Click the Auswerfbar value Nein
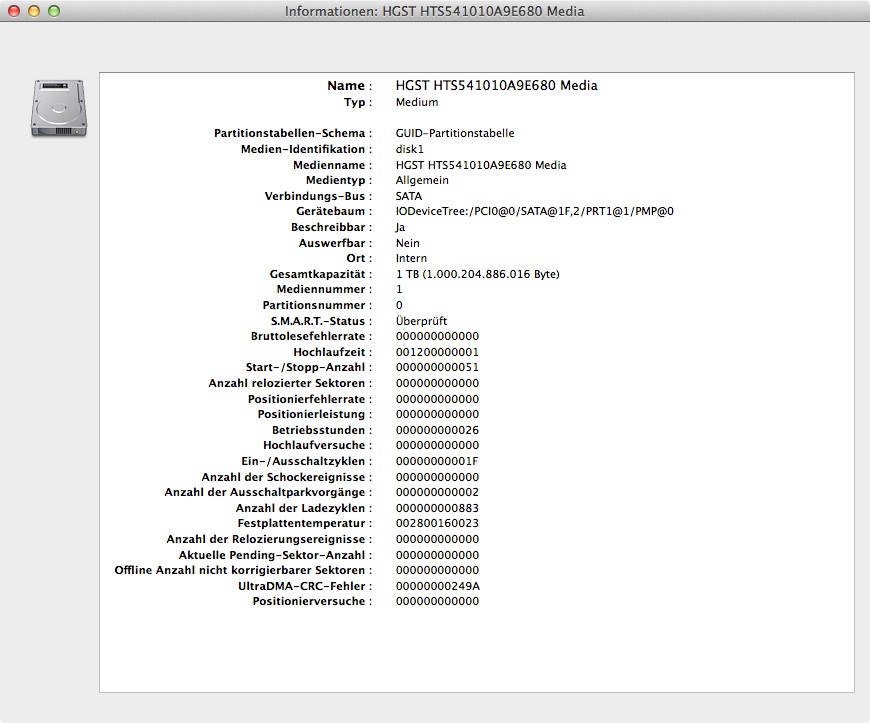The height and width of the screenshot is (723, 870). click(x=408, y=243)
